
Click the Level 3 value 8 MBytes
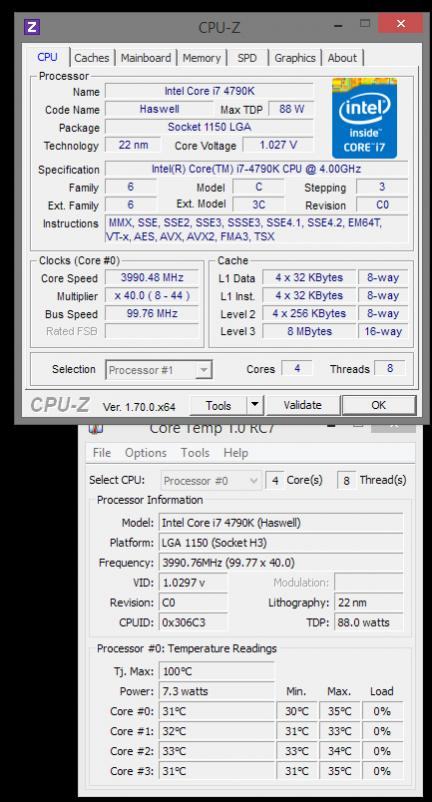309,331
